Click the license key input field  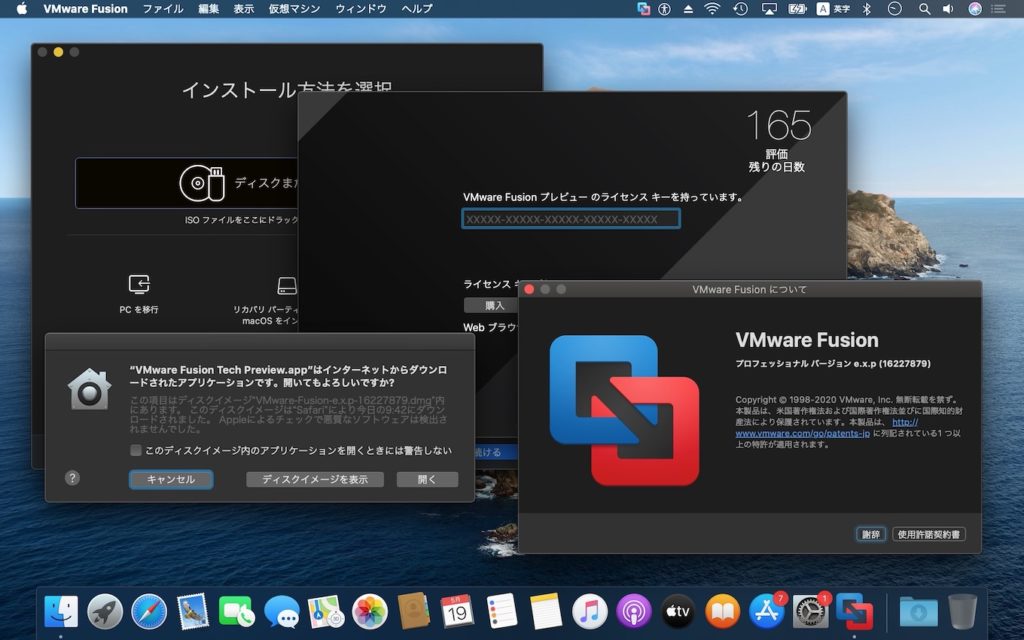tap(570, 219)
